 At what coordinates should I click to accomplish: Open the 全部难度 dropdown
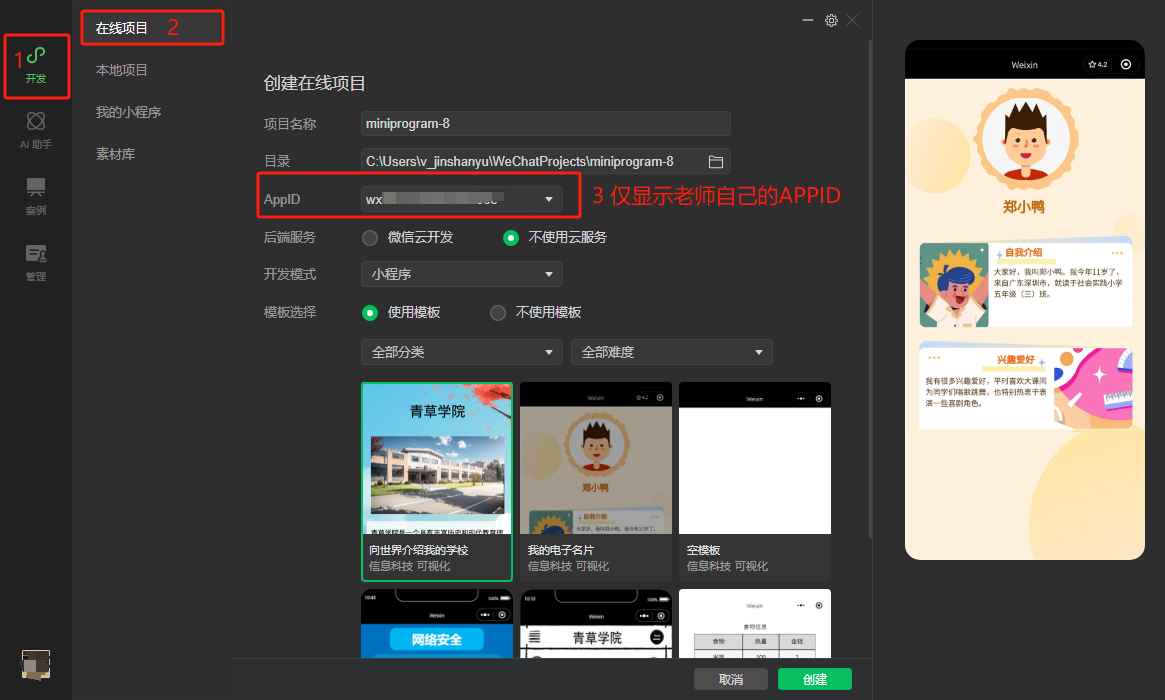tap(672, 352)
